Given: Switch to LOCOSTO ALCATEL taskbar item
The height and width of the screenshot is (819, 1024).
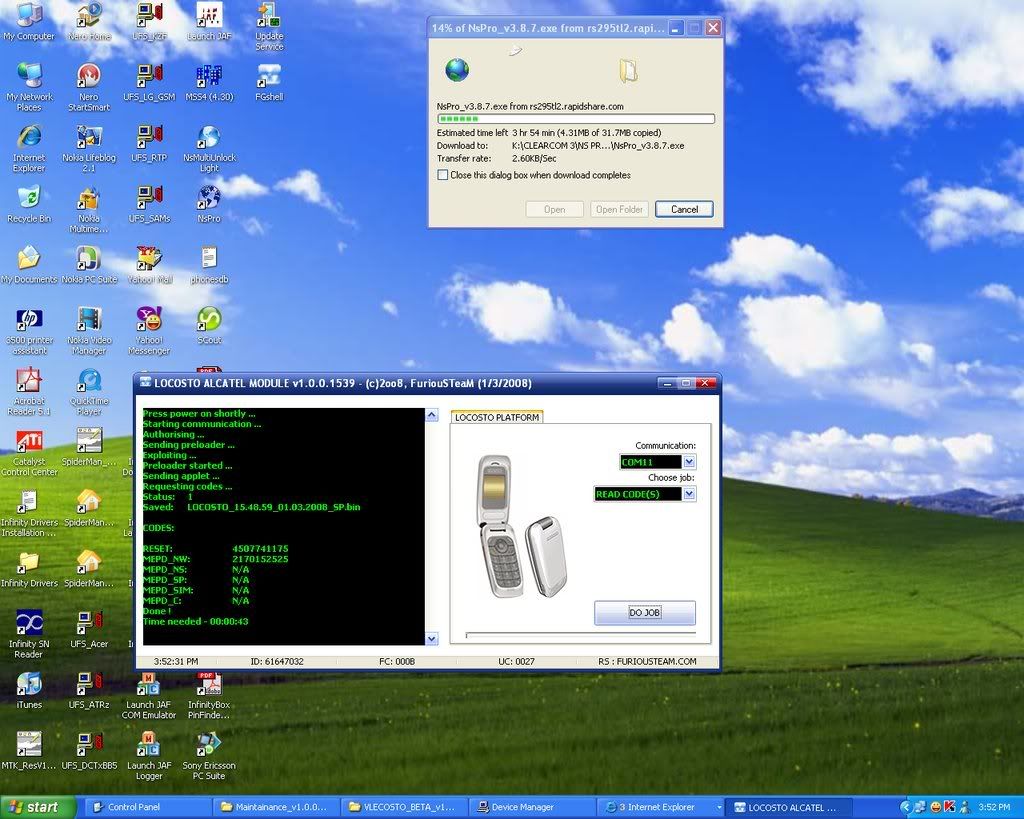Looking at the screenshot, I should coord(790,807).
